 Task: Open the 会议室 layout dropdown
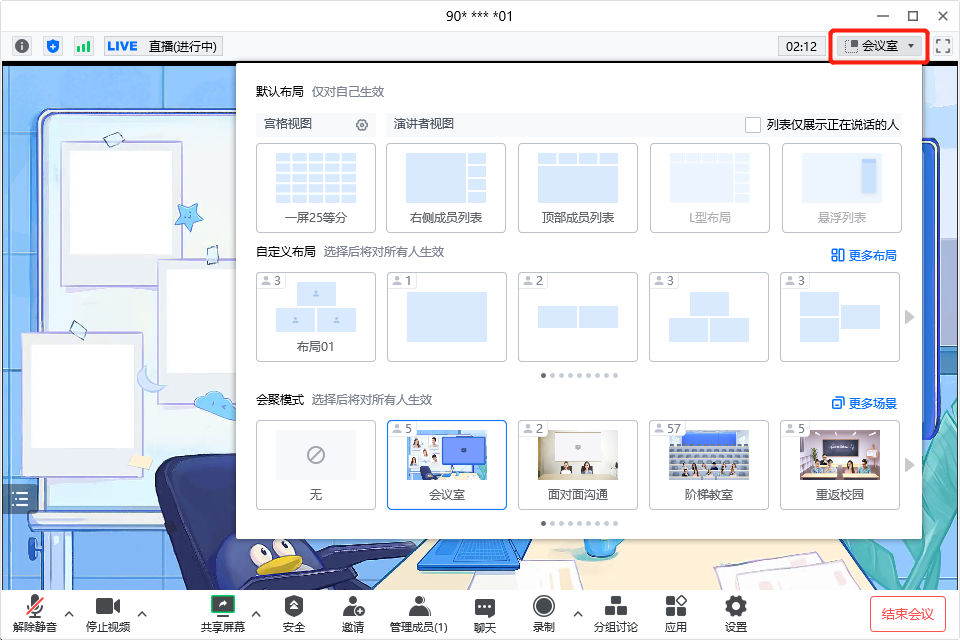coord(879,46)
